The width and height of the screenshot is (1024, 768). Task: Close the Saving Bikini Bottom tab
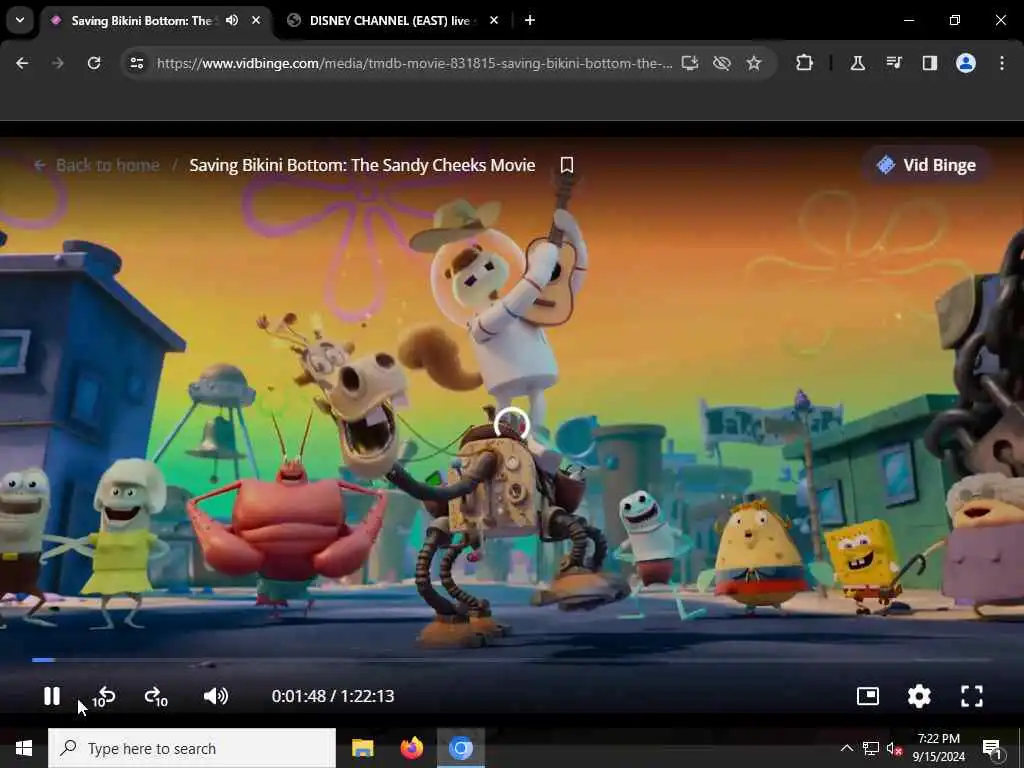click(256, 20)
